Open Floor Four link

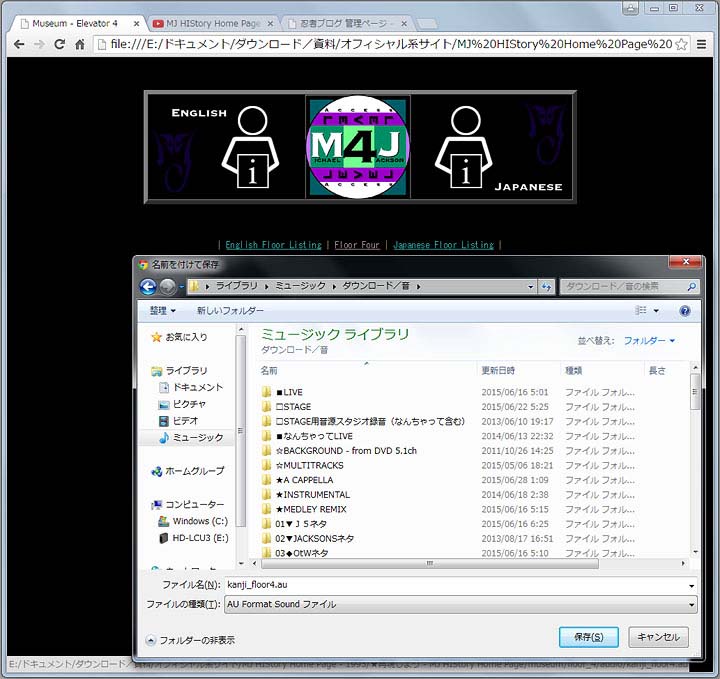[357, 245]
